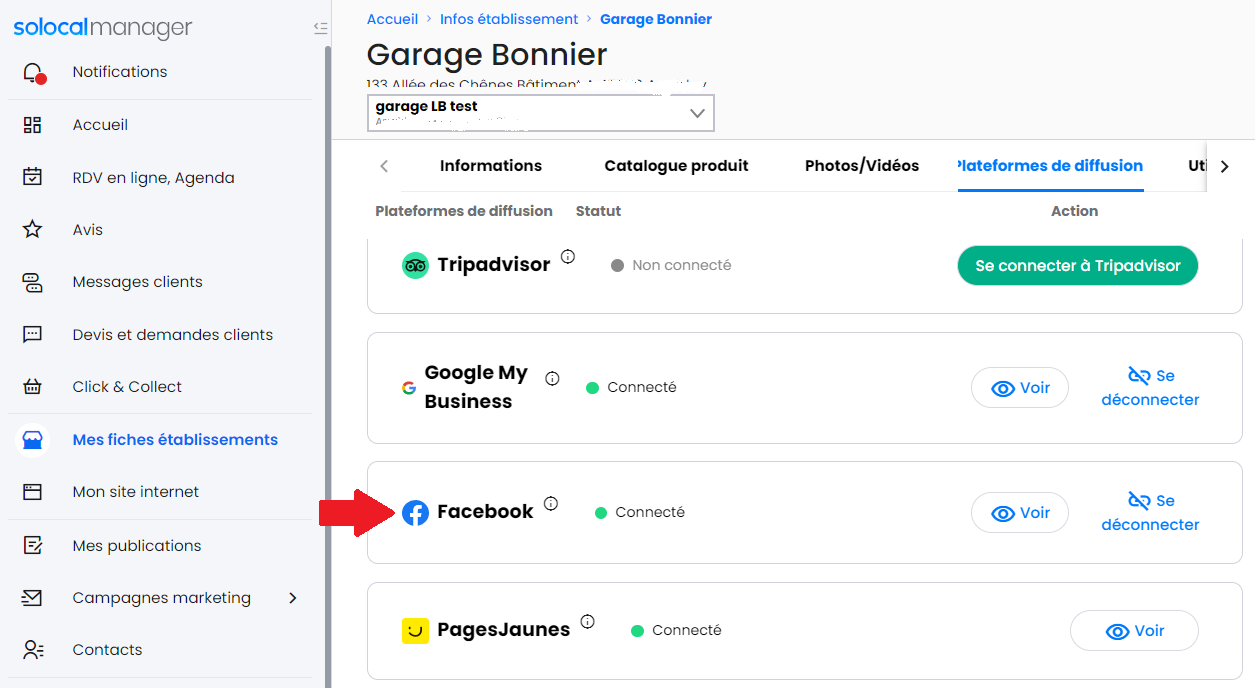Click the PagesJaunes 'Connecté' status

677,631
